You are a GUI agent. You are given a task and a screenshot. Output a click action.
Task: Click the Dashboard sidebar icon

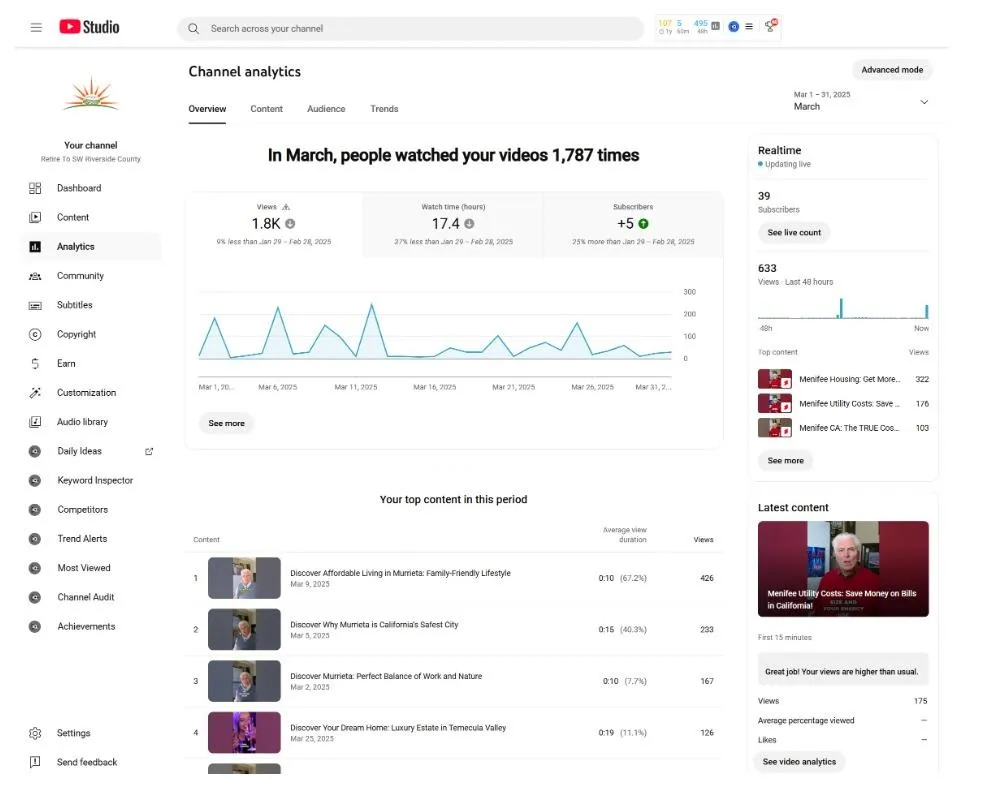pyautogui.click(x=35, y=188)
